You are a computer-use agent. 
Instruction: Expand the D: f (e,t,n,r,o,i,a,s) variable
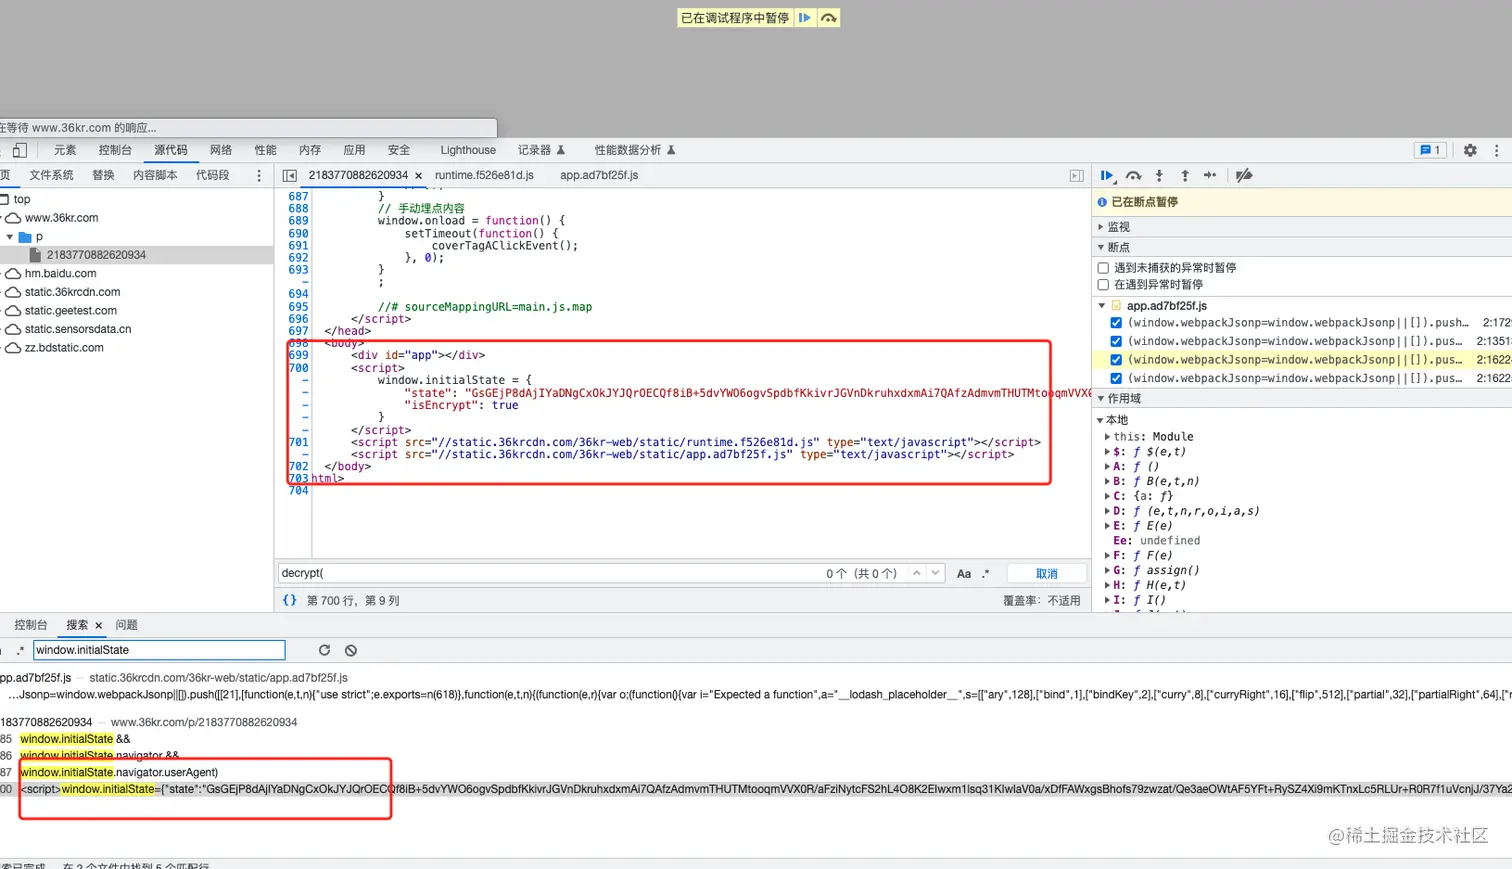click(x=1107, y=511)
